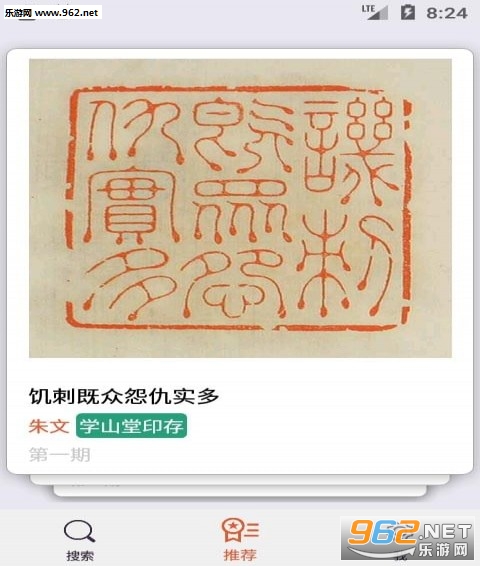Select the 朱文 tag

tap(49, 426)
